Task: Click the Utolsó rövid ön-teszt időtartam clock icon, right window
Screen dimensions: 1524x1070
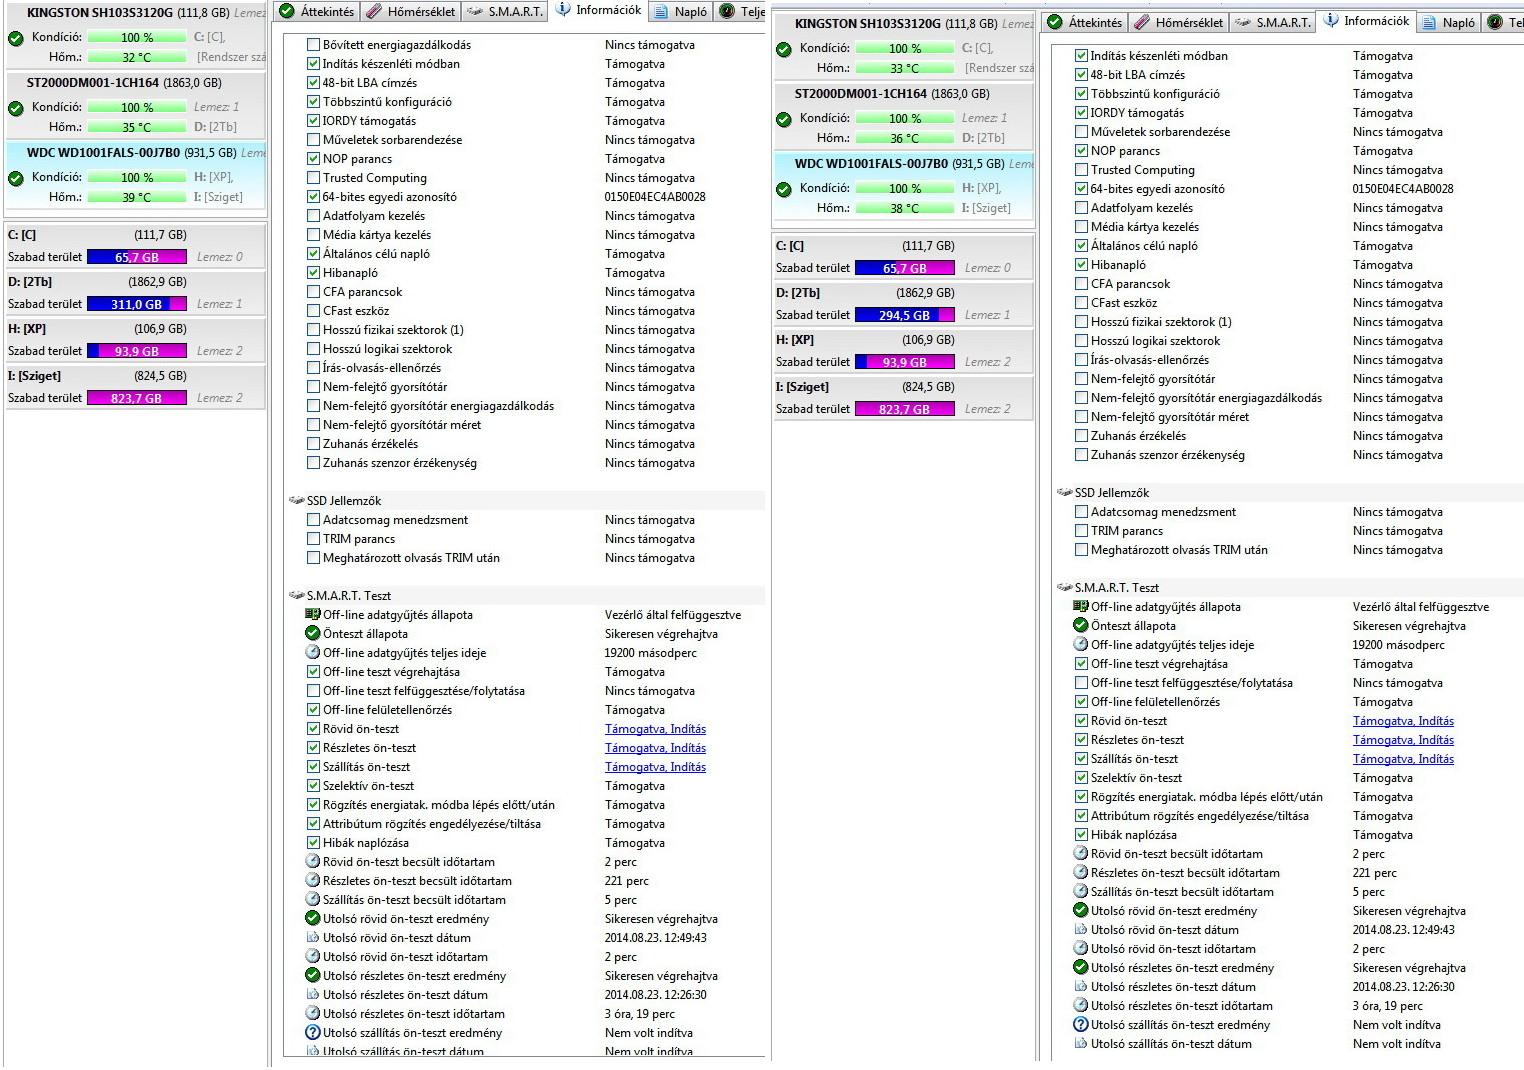Action: (1081, 948)
